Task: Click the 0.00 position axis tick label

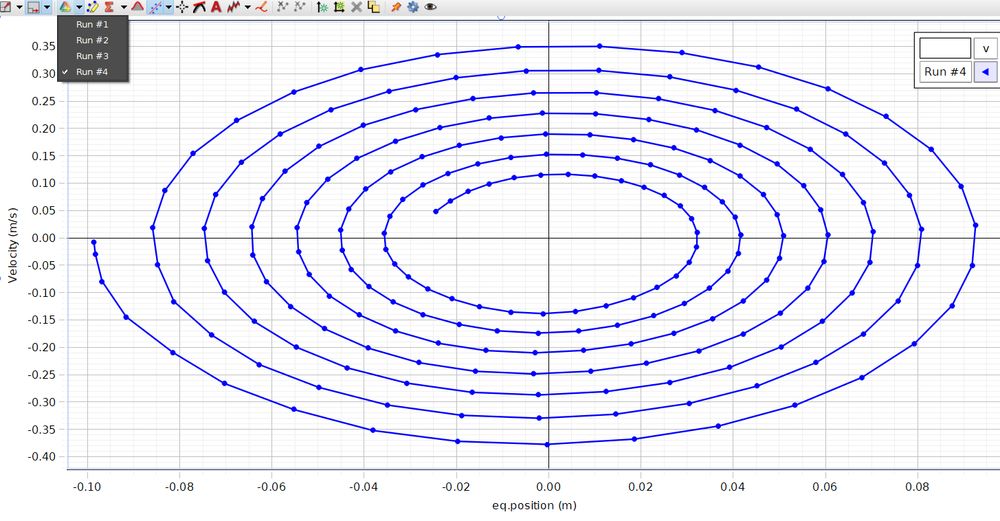Action: (x=548, y=487)
